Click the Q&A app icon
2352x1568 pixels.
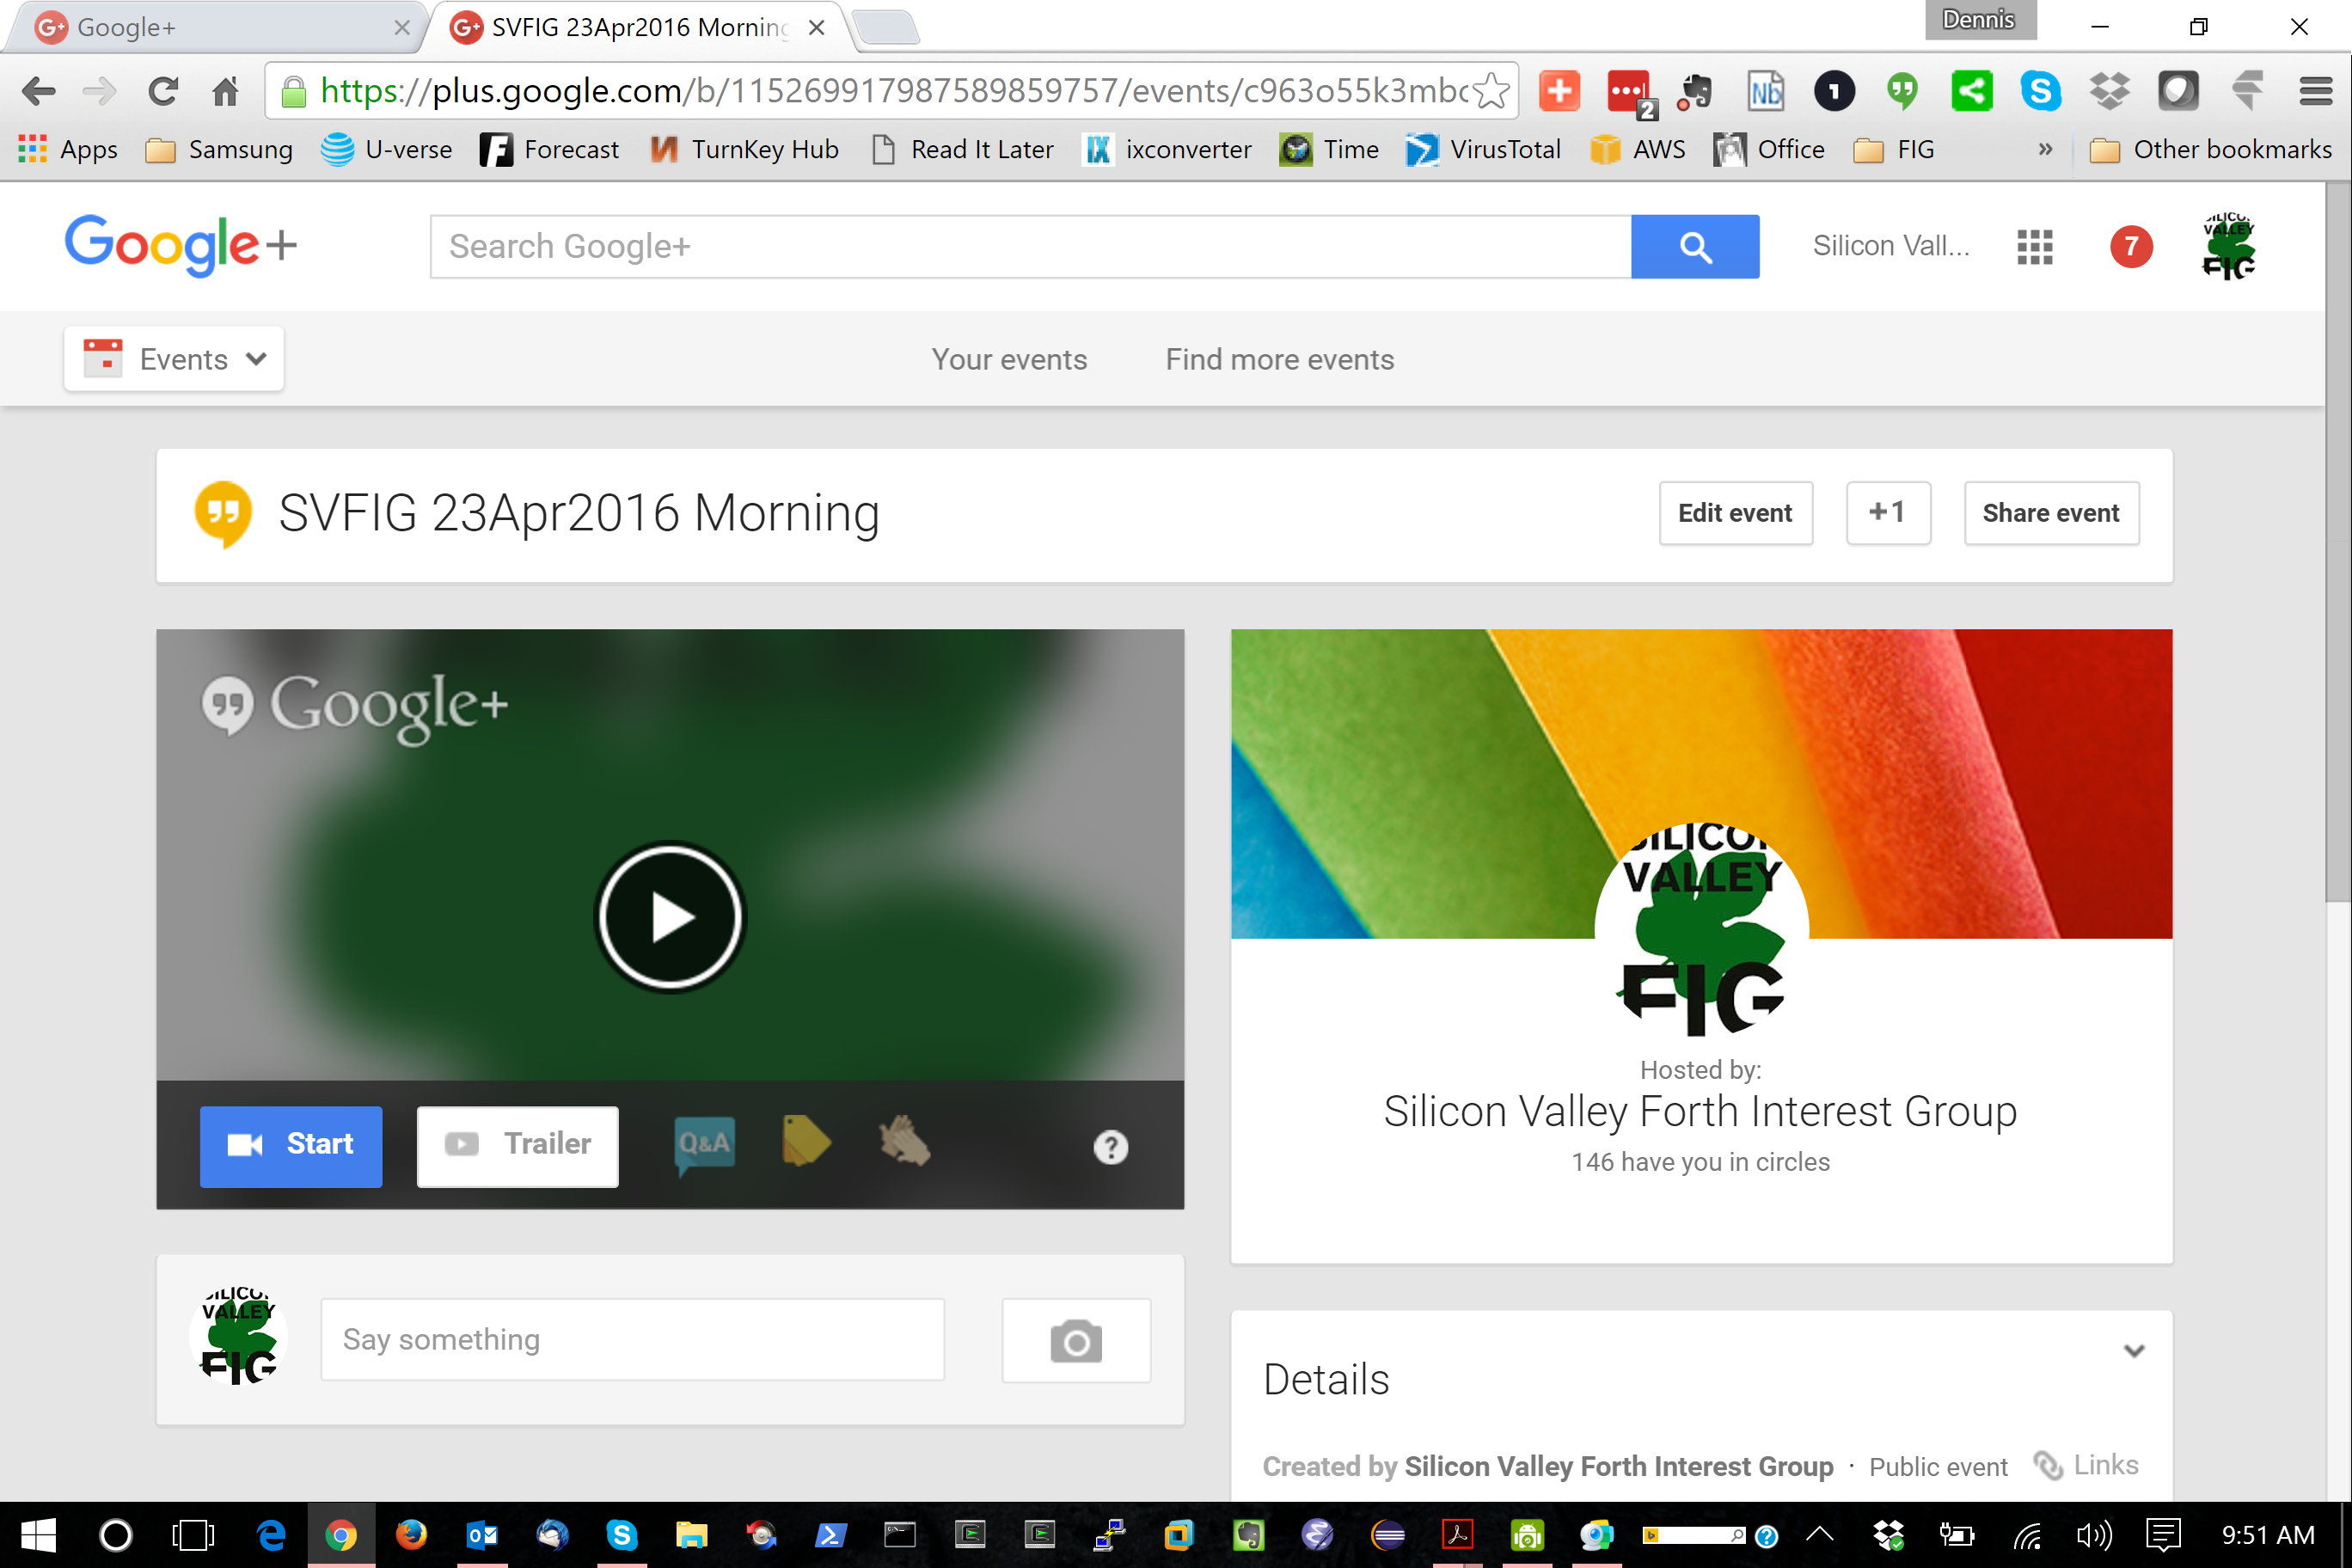pyautogui.click(x=704, y=1144)
